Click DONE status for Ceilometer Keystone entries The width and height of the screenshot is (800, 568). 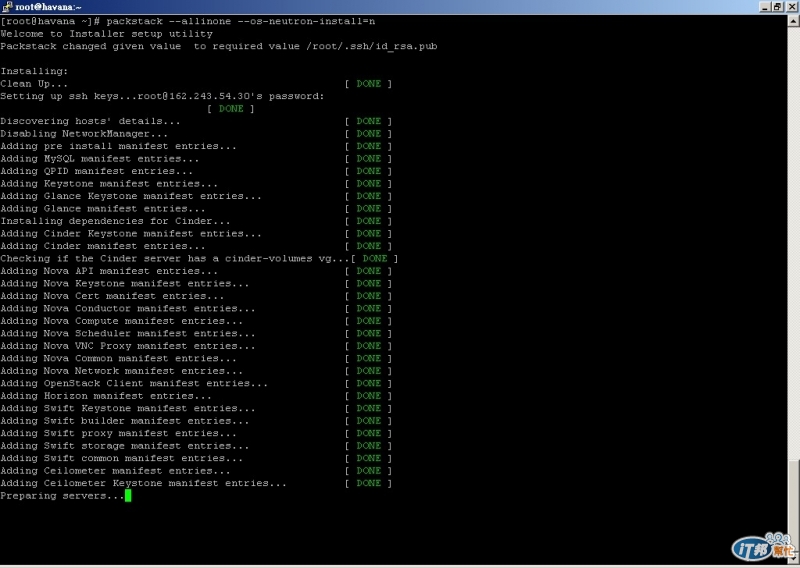(x=368, y=484)
